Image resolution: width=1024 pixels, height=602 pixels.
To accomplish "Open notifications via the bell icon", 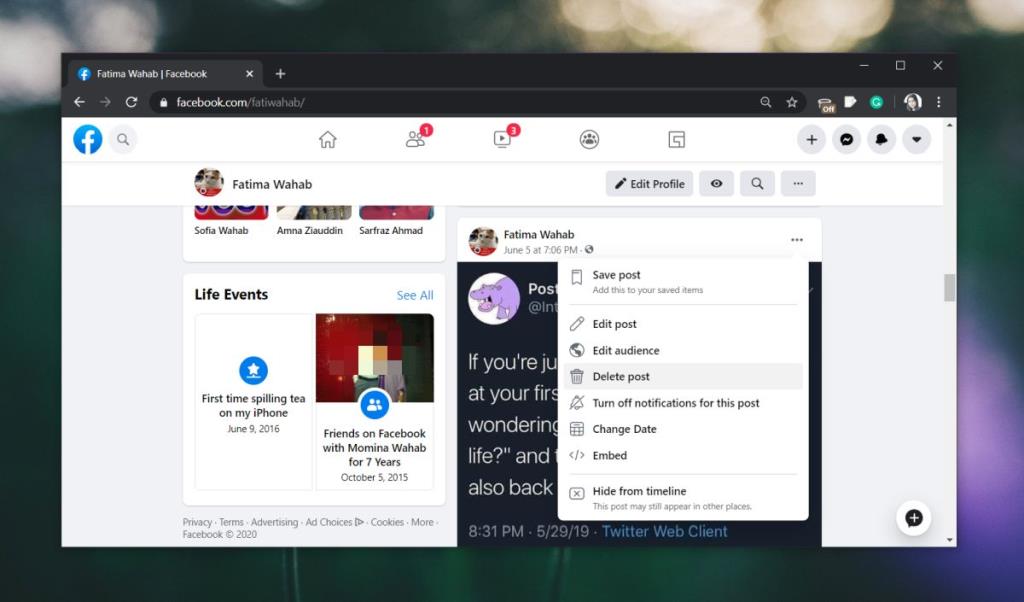I will click(881, 140).
